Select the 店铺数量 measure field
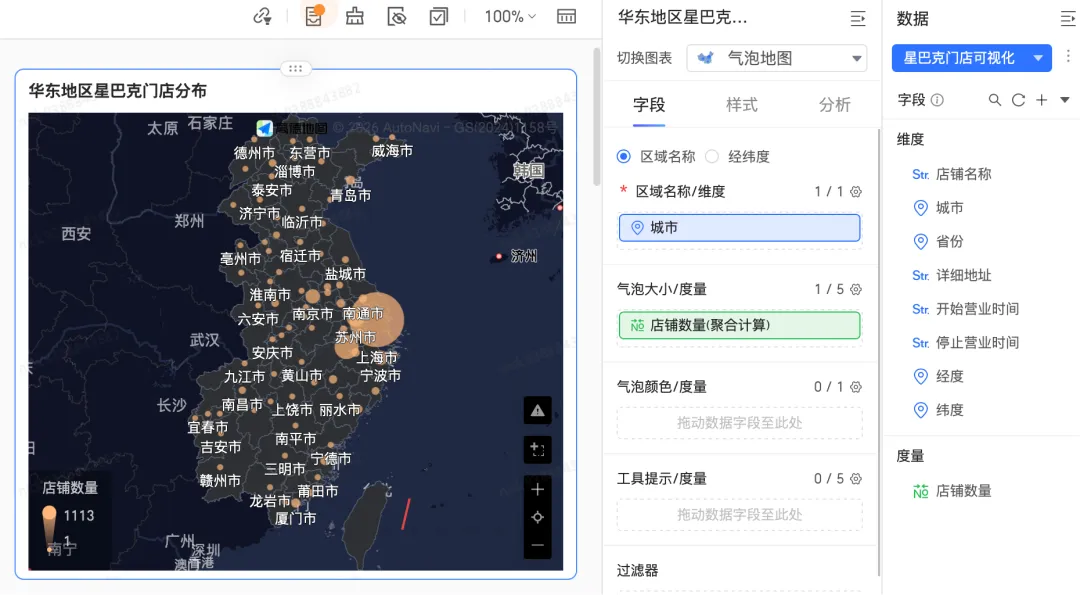Screen dimensions: 1080x595 pos(963,491)
